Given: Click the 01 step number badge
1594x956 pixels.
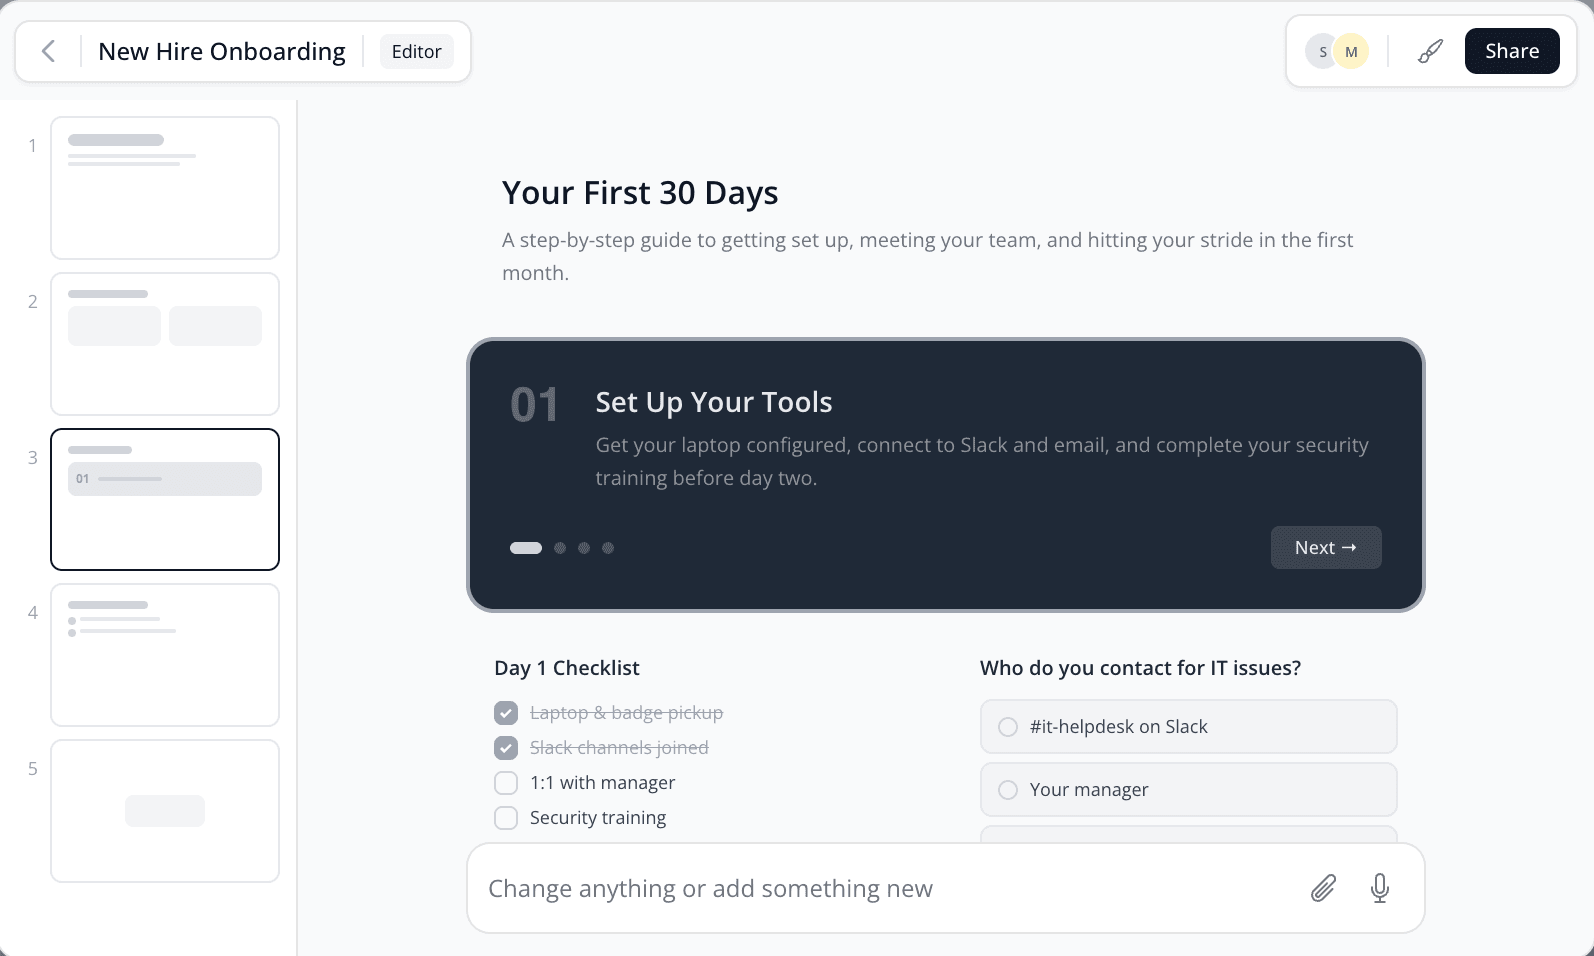Looking at the screenshot, I should coord(534,404).
